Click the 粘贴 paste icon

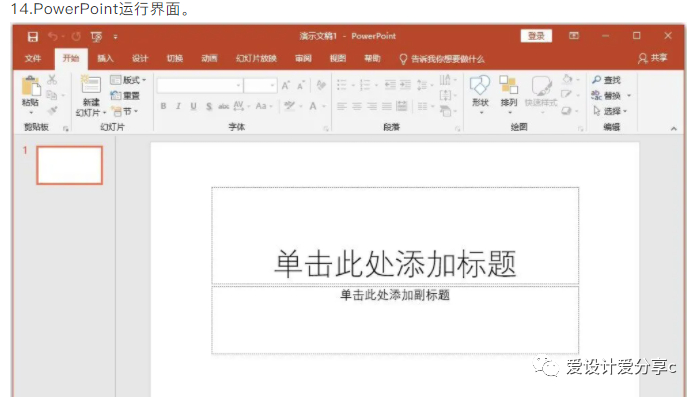tap(31, 86)
